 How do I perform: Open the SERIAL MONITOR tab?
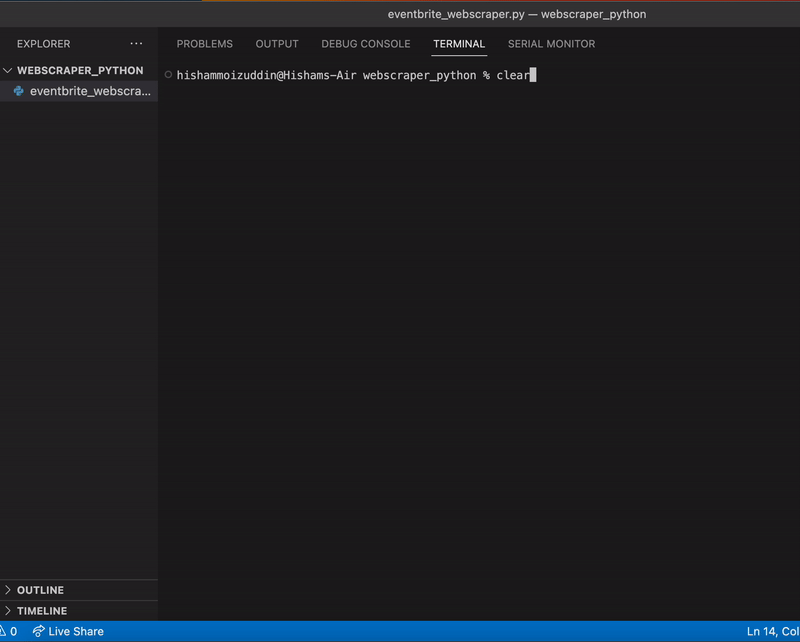pos(549,44)
